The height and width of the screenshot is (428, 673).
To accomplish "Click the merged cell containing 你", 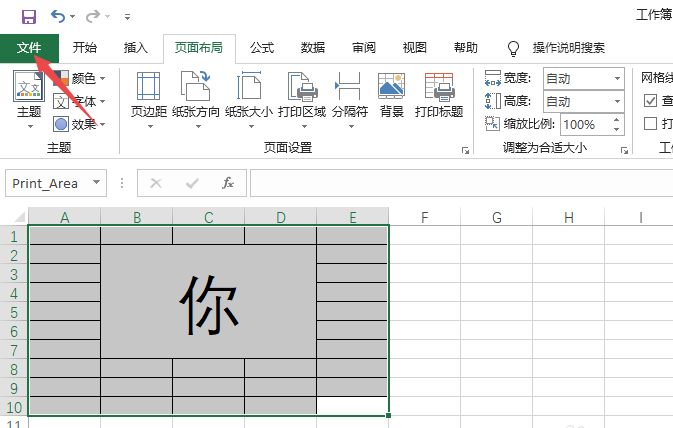I will [x=209, y=302].
